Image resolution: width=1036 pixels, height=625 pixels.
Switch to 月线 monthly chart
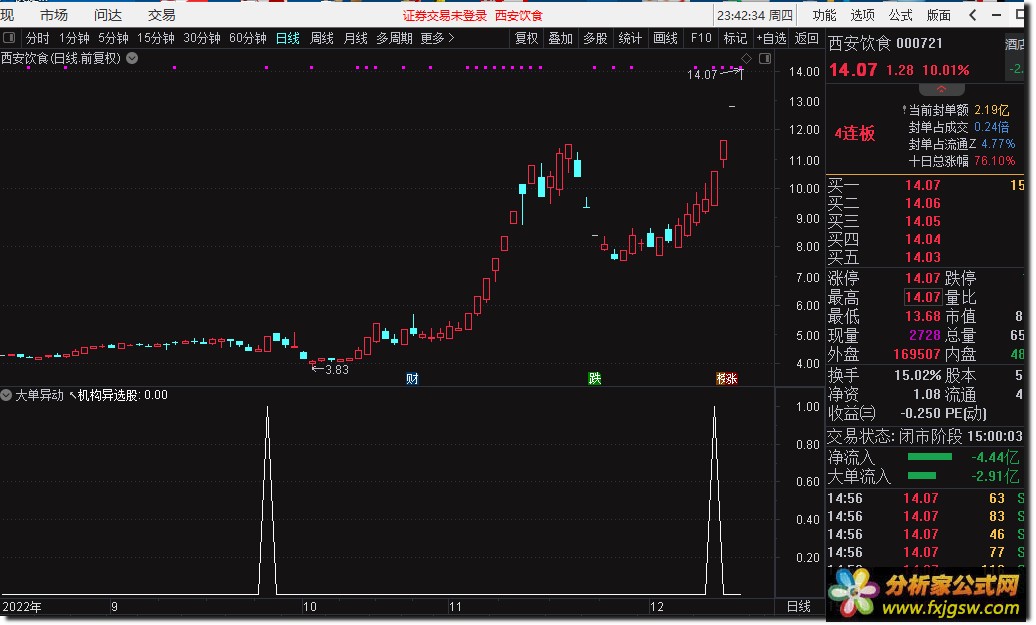point(355,38)
